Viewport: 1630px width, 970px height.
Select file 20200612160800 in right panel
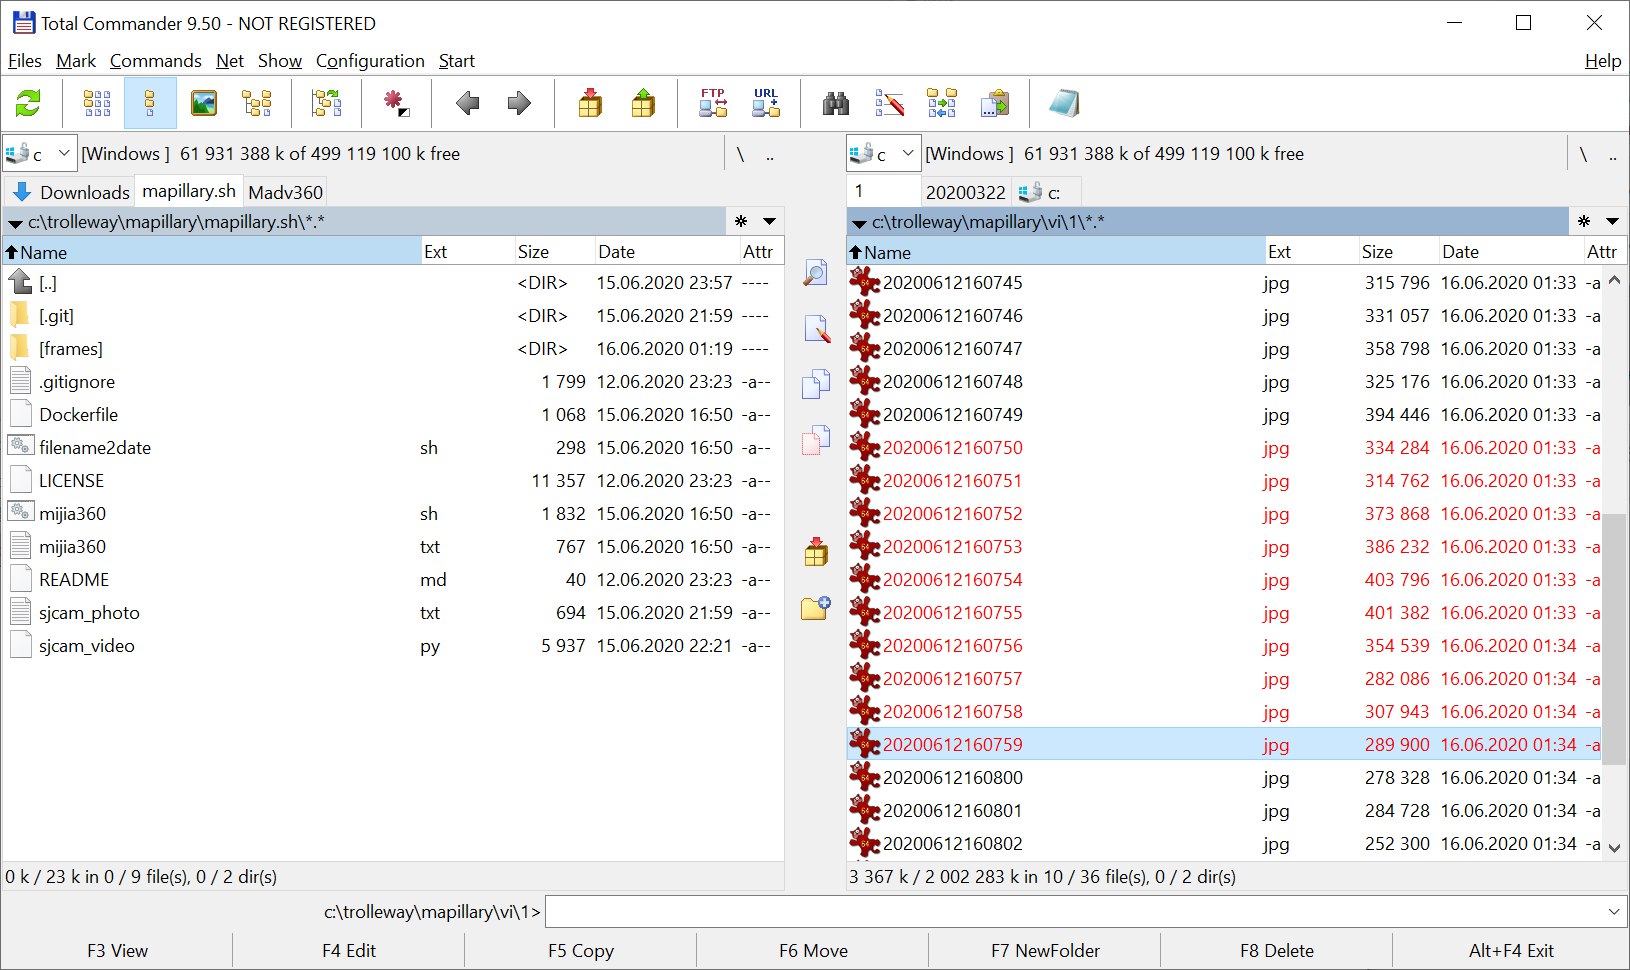click(x=1224, y=777)
